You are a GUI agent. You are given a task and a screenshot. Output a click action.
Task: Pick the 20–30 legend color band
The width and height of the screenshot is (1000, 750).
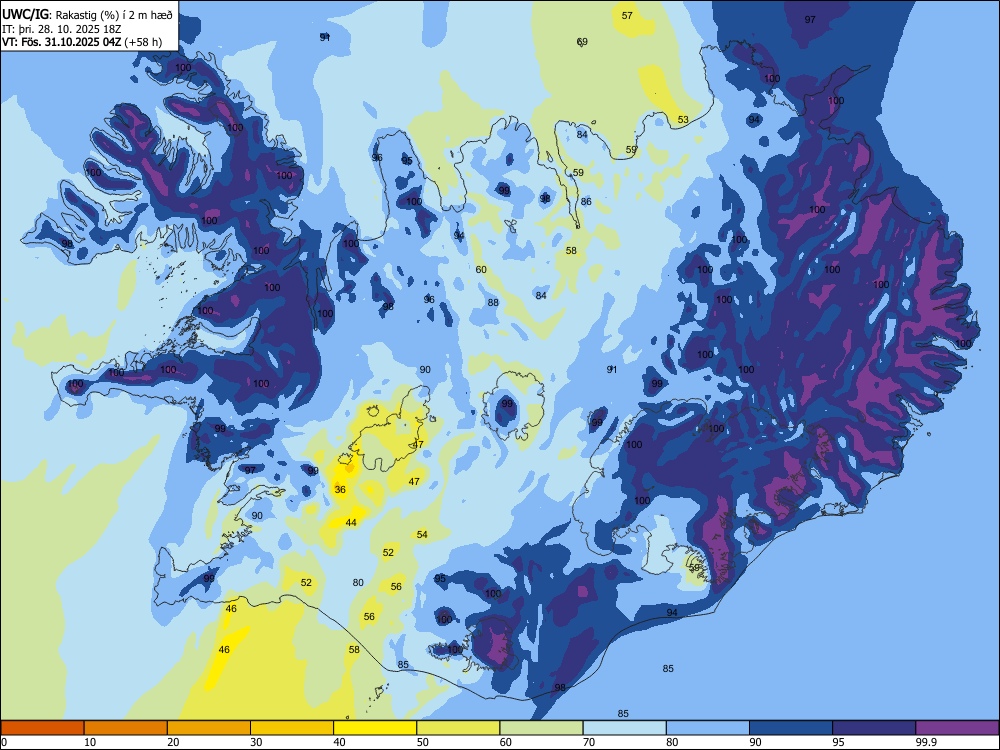[x=209, y=728]
